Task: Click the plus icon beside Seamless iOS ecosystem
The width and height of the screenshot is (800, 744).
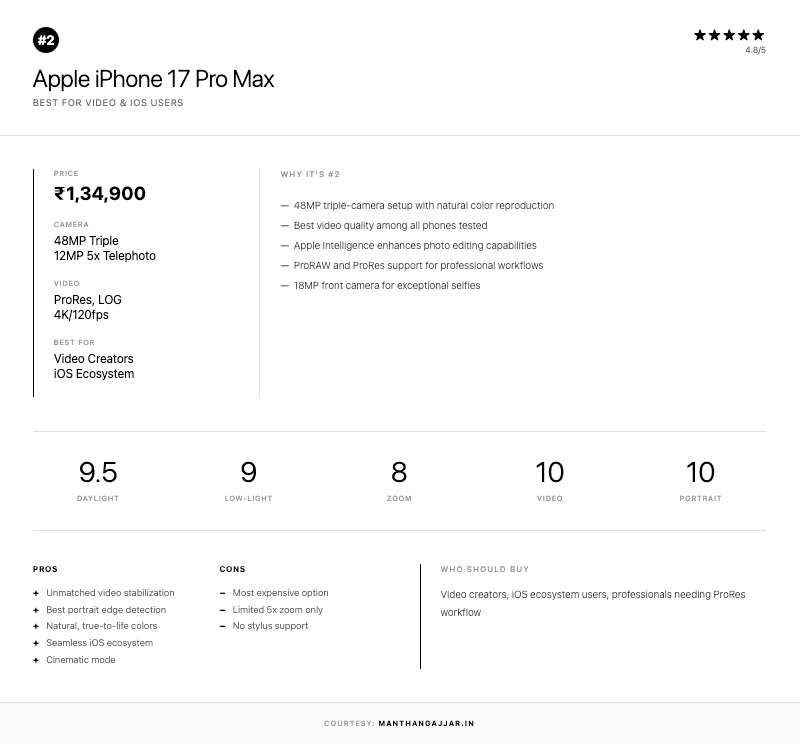Action: tap(36, 643)
